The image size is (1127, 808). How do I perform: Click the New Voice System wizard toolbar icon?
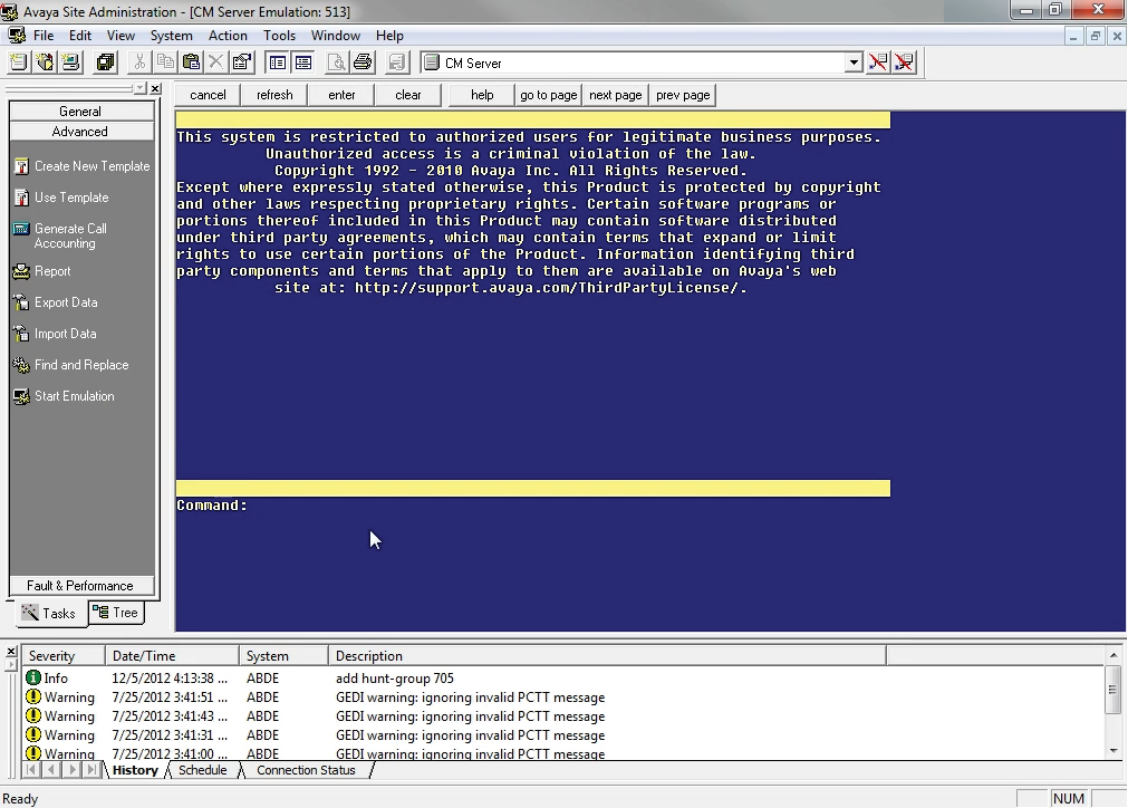tap(45, 63)
